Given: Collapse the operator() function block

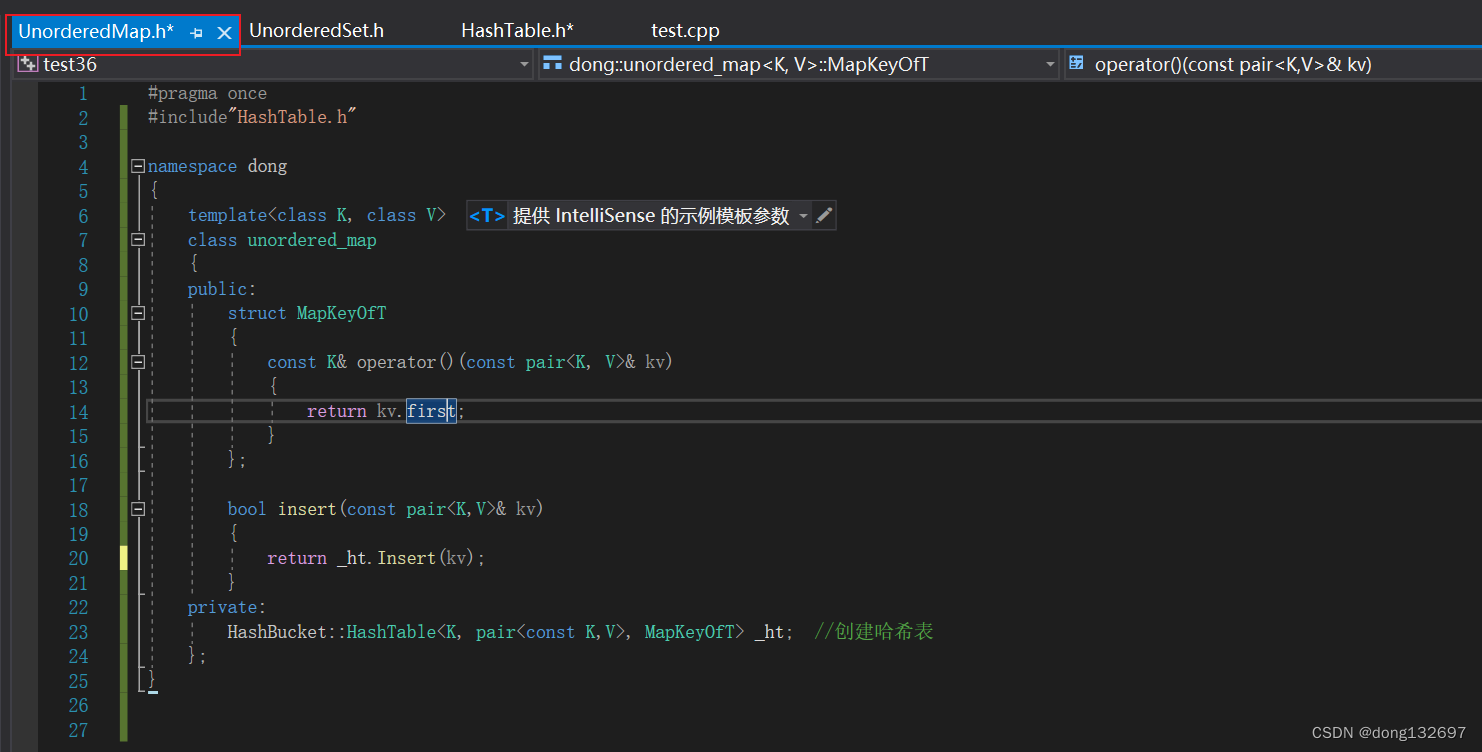Looking at the screenshot, I should click(138, 362).
